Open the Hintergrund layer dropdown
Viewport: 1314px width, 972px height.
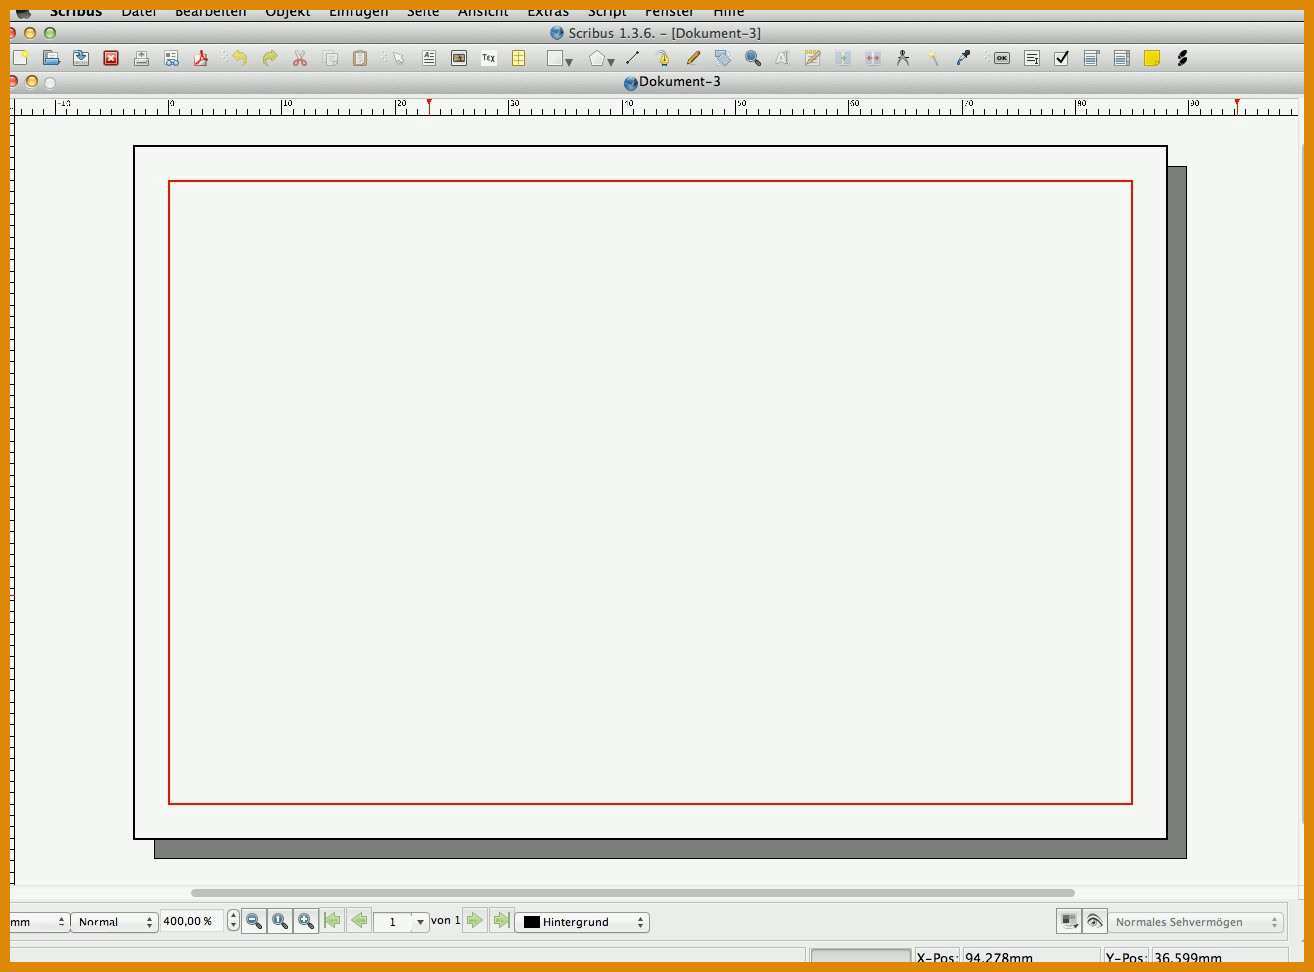pyautogui.click(x=582, y=922)
